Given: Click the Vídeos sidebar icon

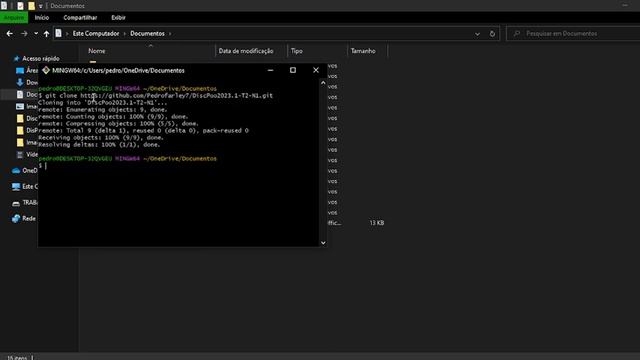Looking at the screenshot, I should (x=20, y=155).
